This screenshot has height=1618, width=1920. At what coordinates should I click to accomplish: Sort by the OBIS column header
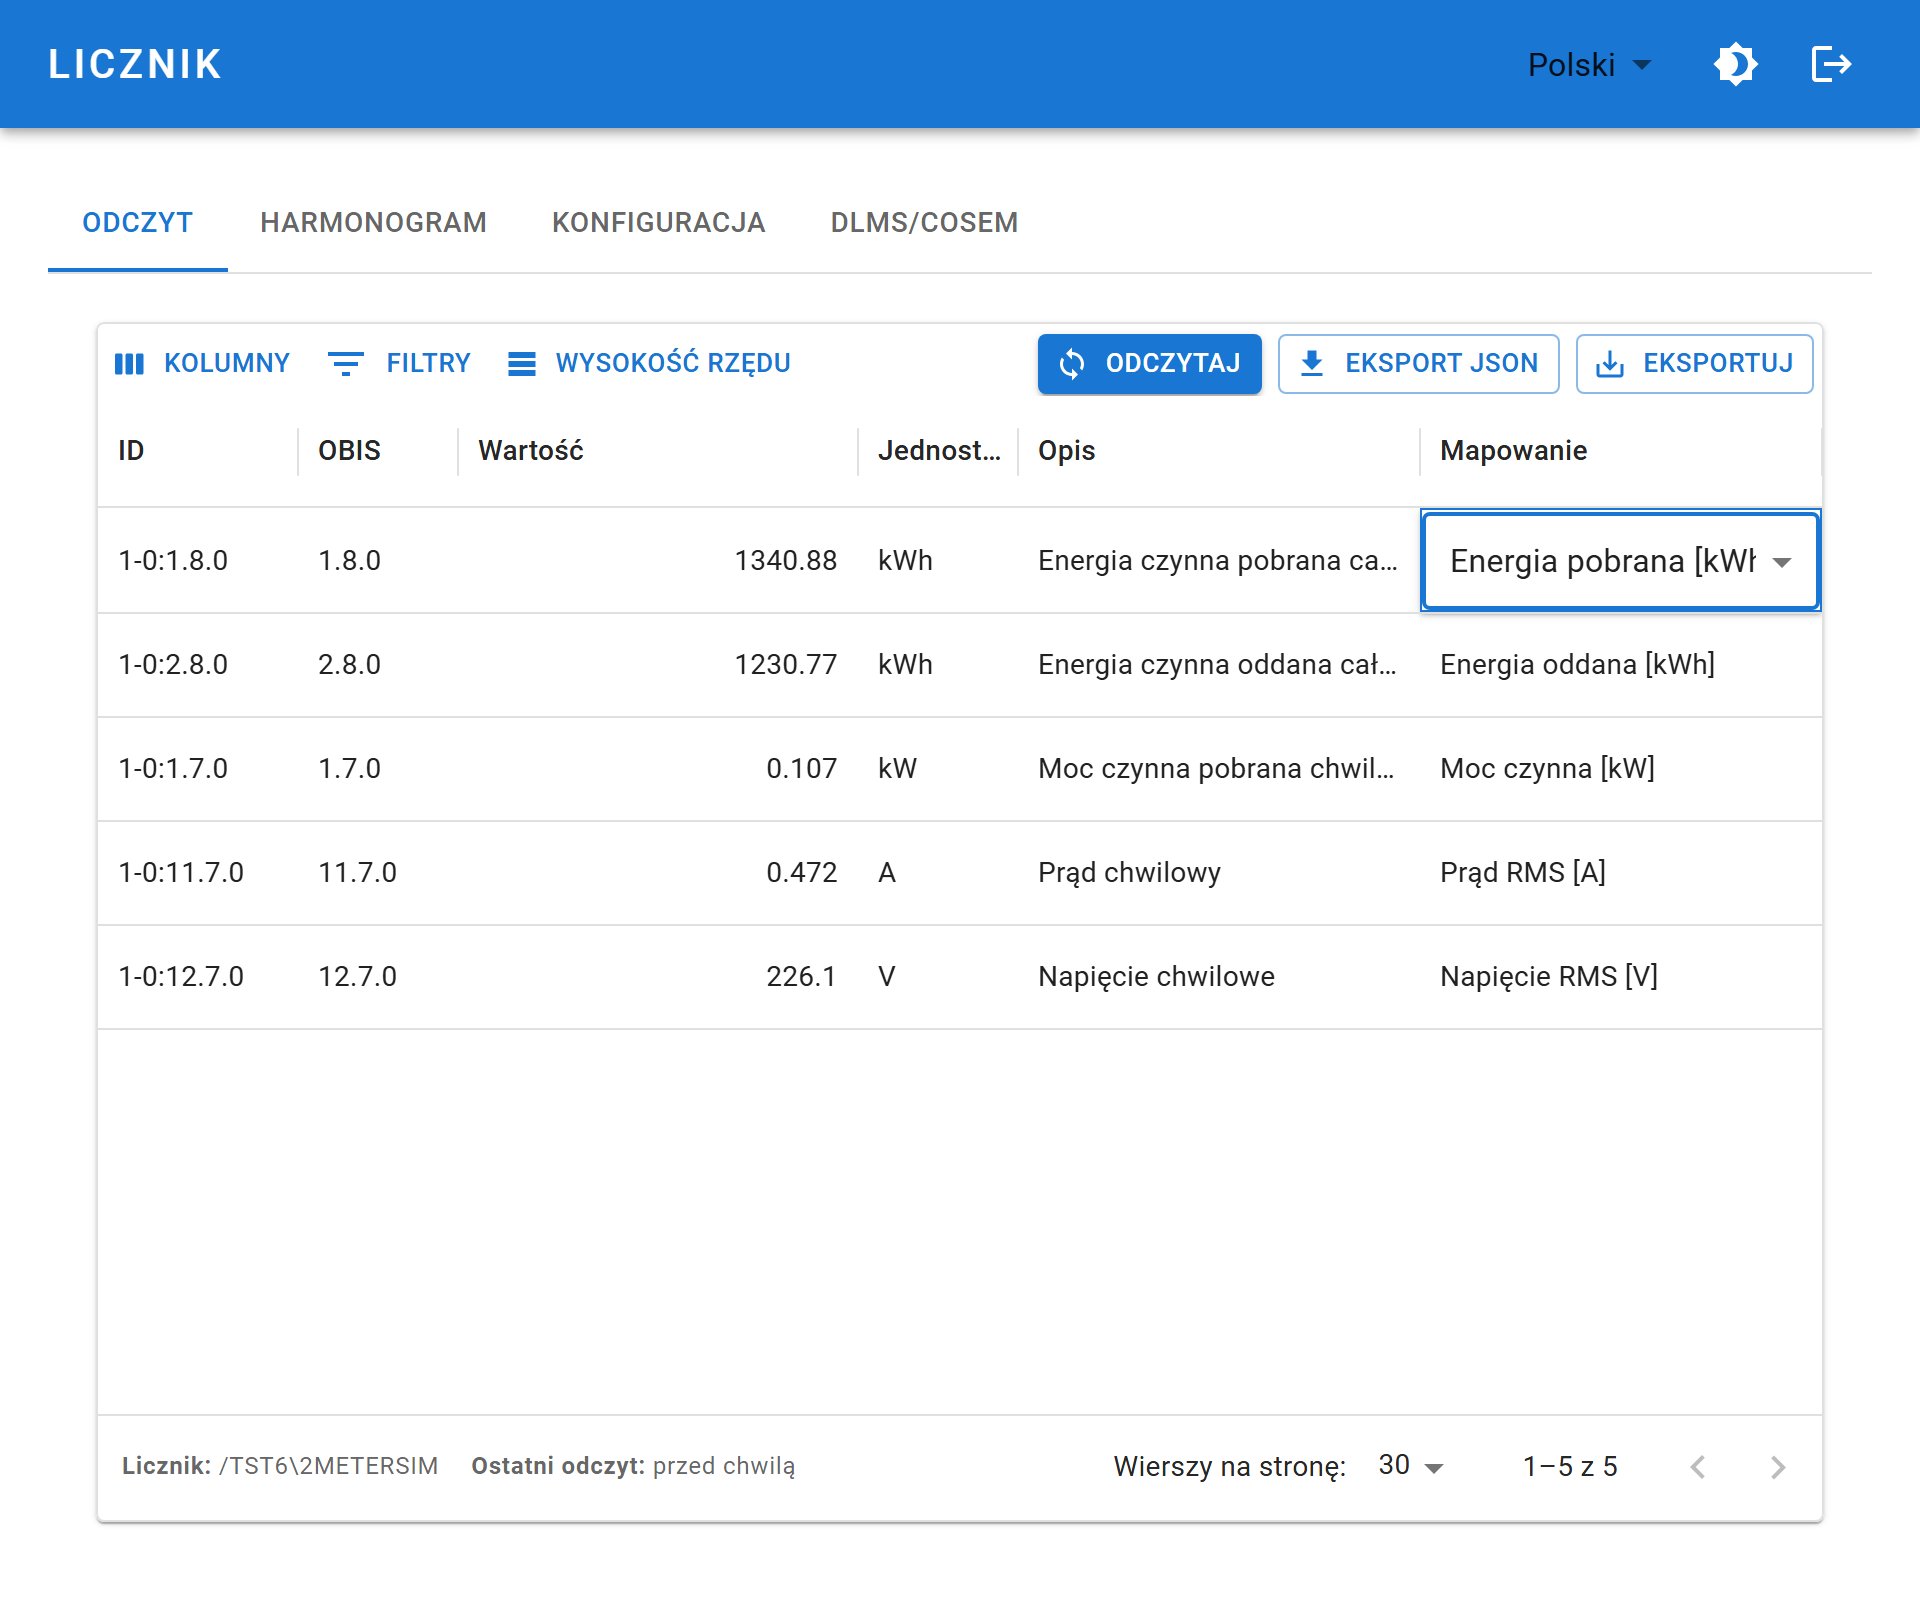pyautogui.click(x=378, y=451)
